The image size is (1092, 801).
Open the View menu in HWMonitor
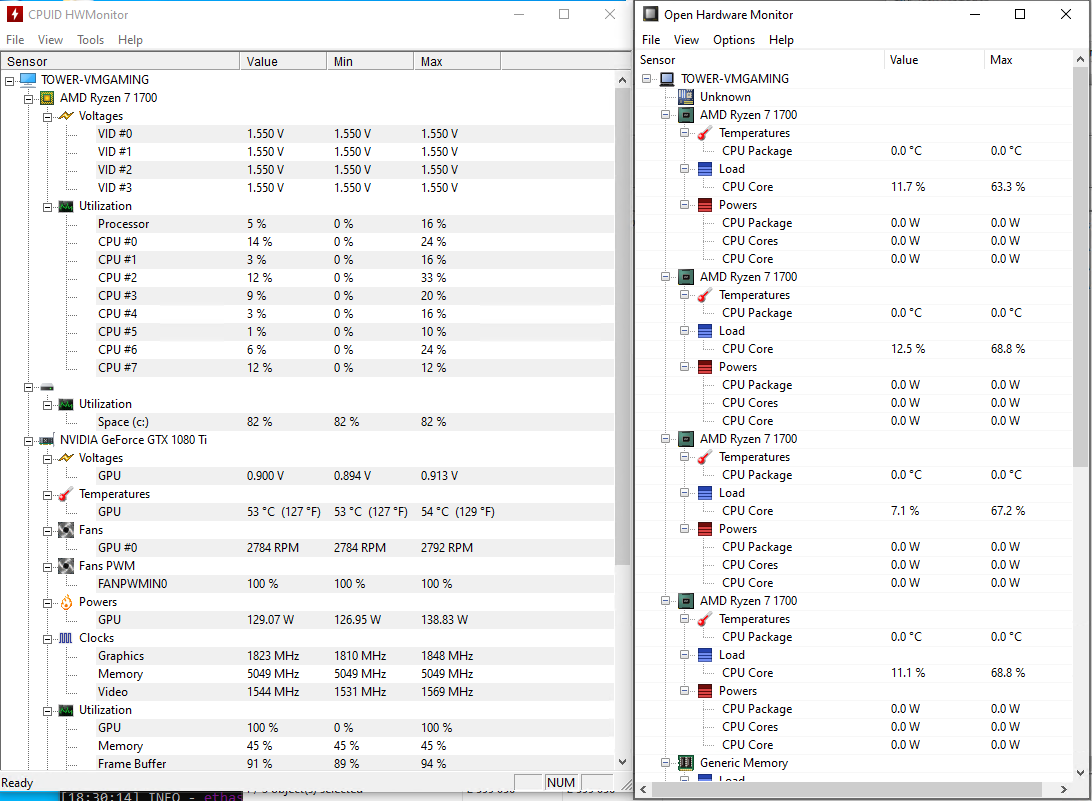50,40
